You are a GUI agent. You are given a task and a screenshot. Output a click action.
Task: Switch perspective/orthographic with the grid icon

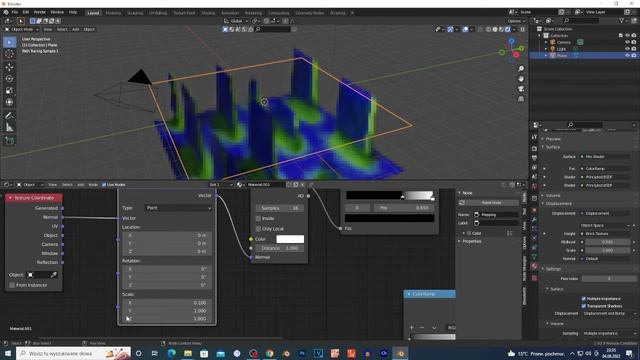[521, 99]
